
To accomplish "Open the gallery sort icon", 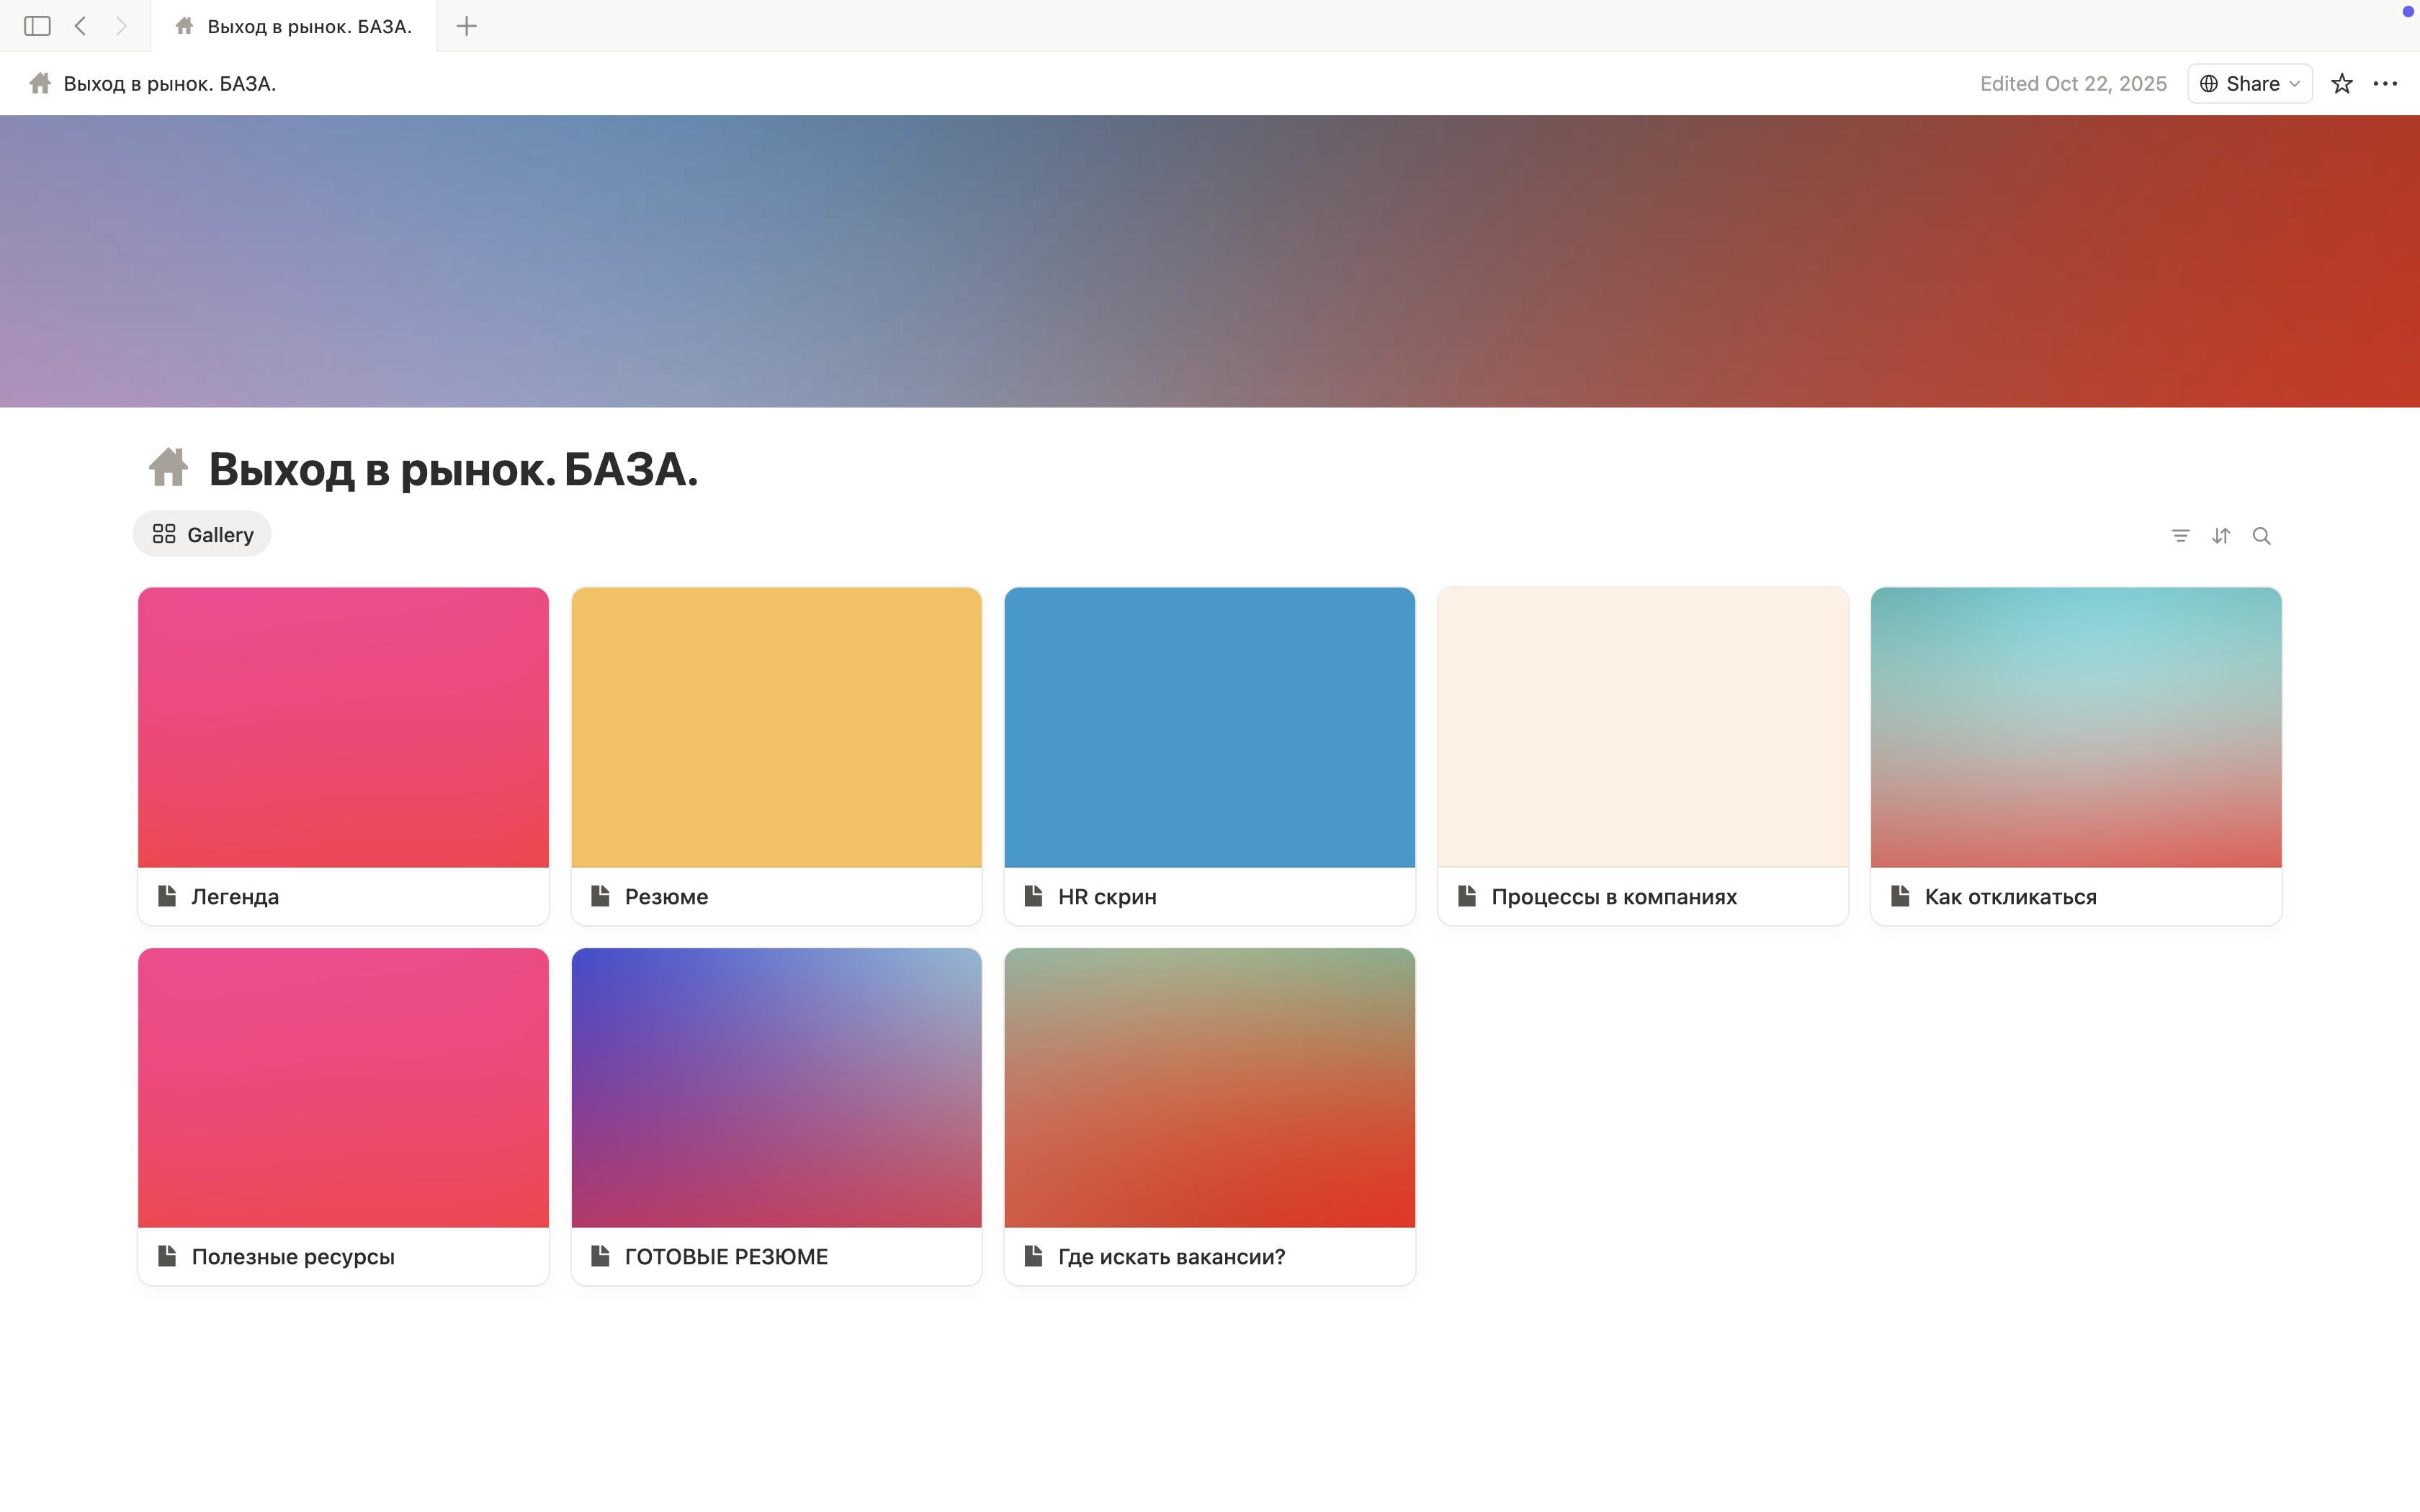I will (x=2221, y=536).
